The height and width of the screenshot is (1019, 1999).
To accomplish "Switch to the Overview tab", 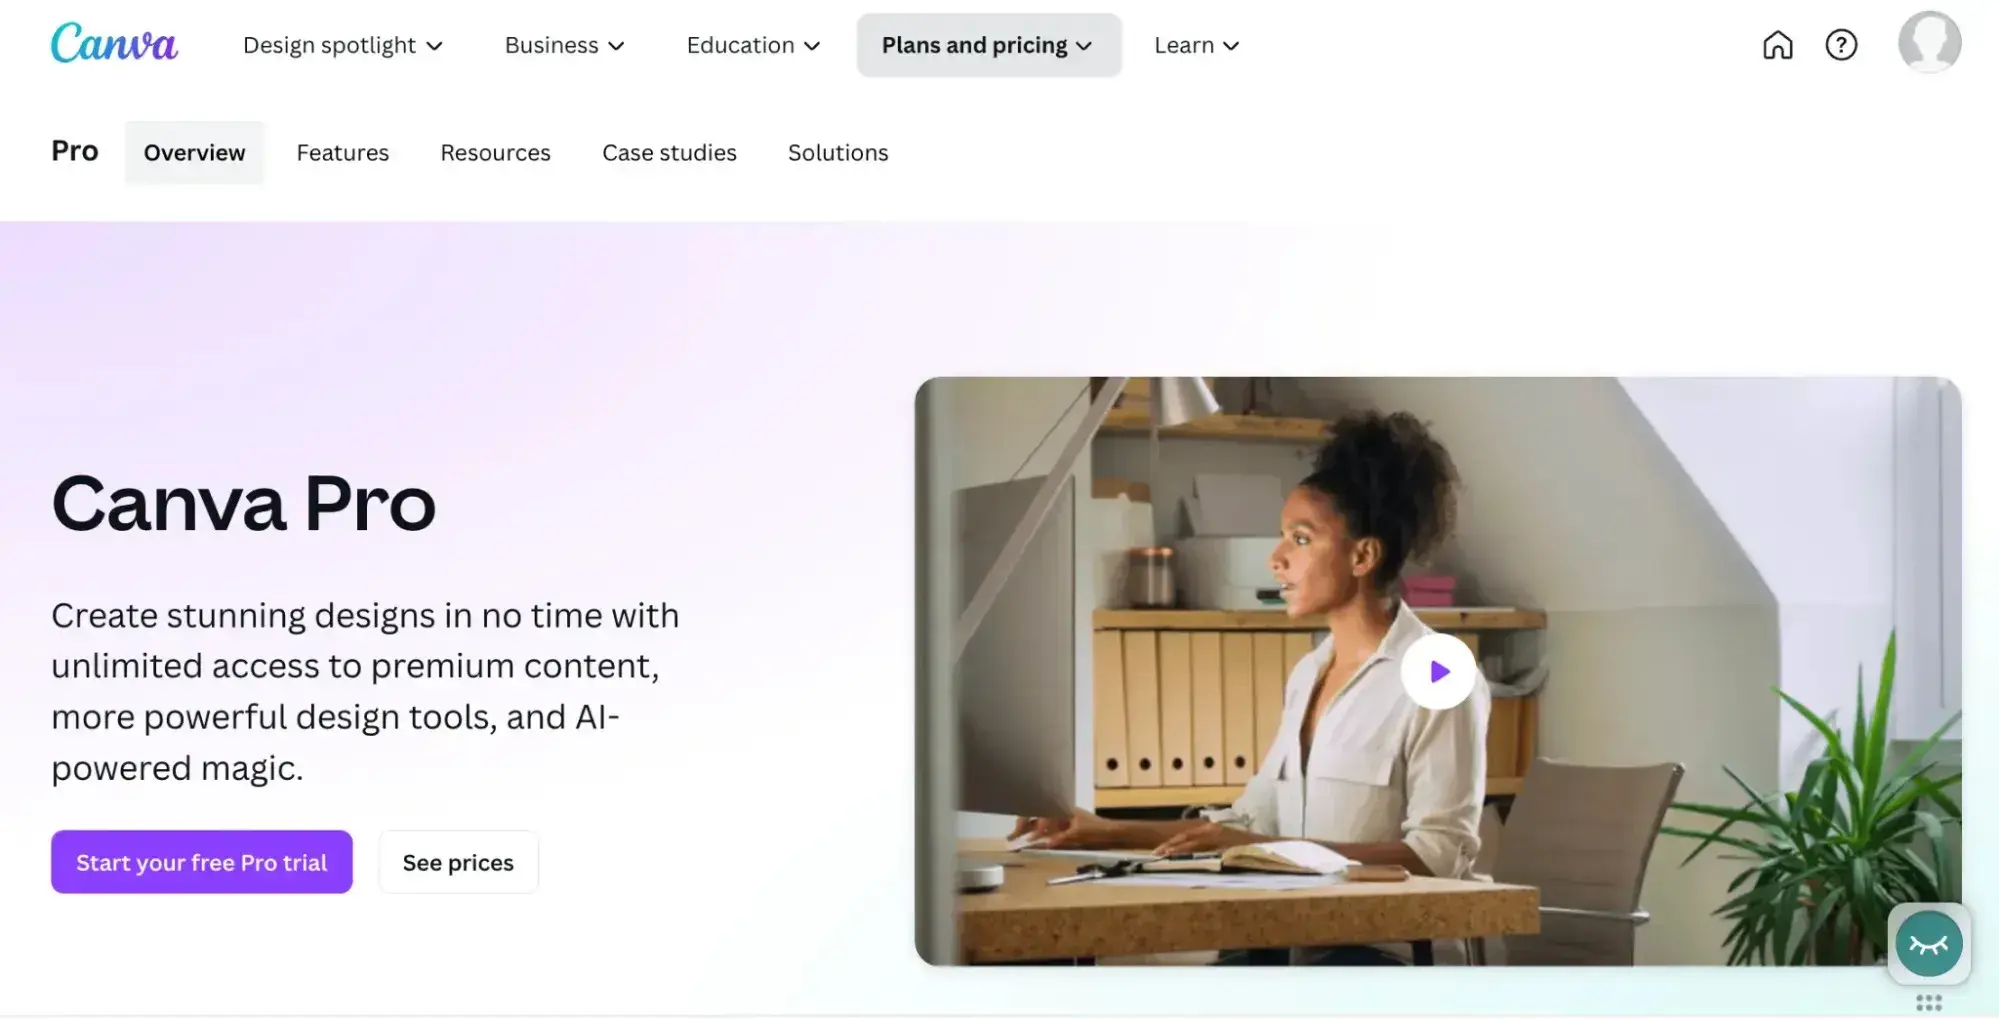I will (x=194, y=152).
